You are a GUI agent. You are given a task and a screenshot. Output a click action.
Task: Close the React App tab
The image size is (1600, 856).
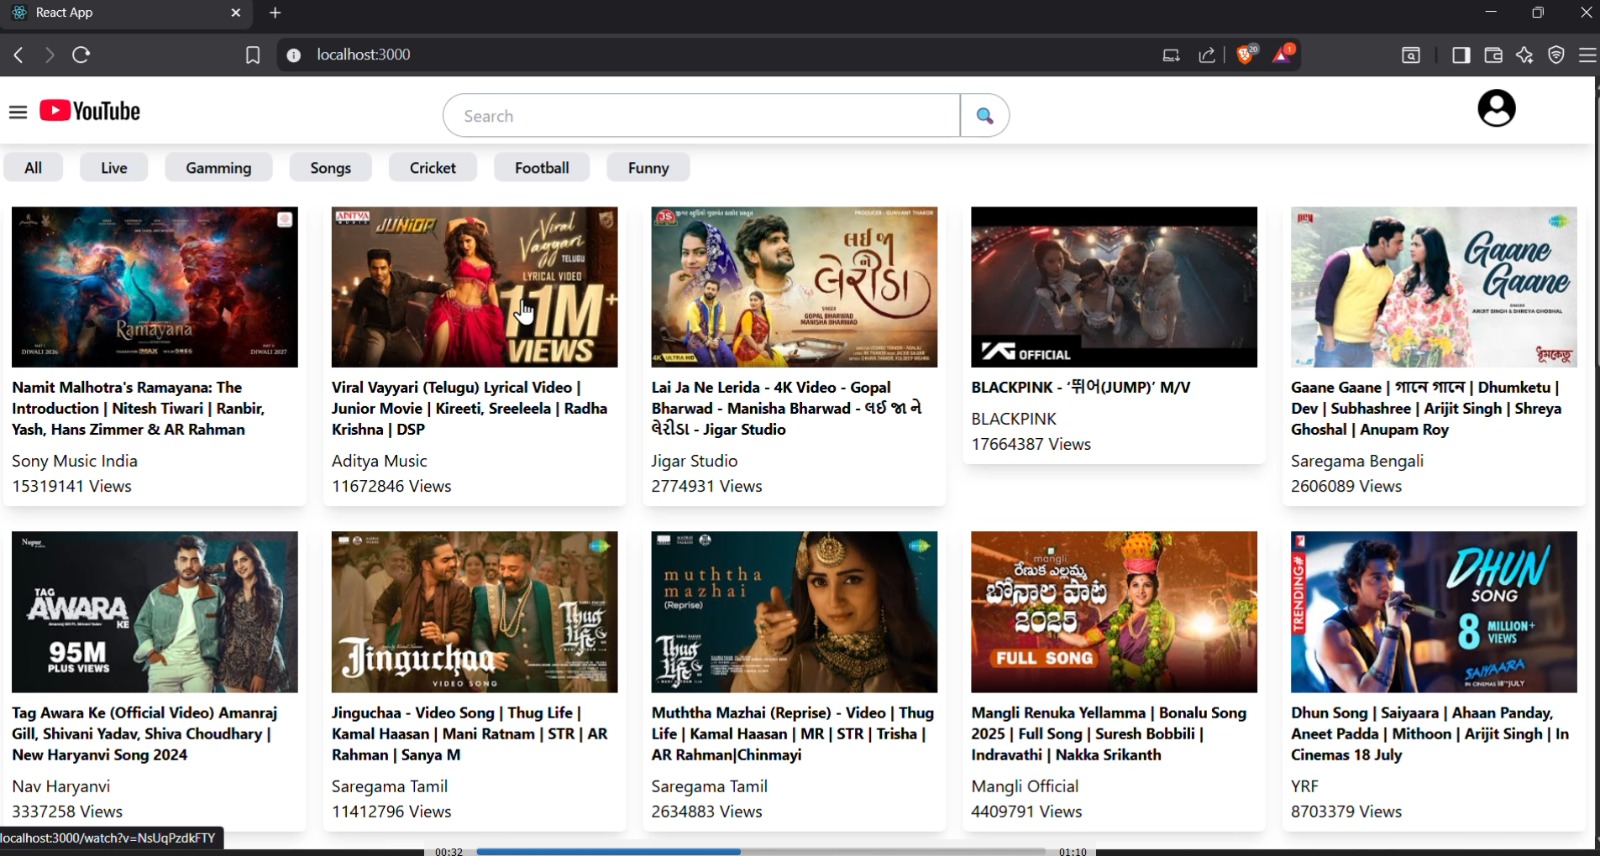(x=236, y=13)
